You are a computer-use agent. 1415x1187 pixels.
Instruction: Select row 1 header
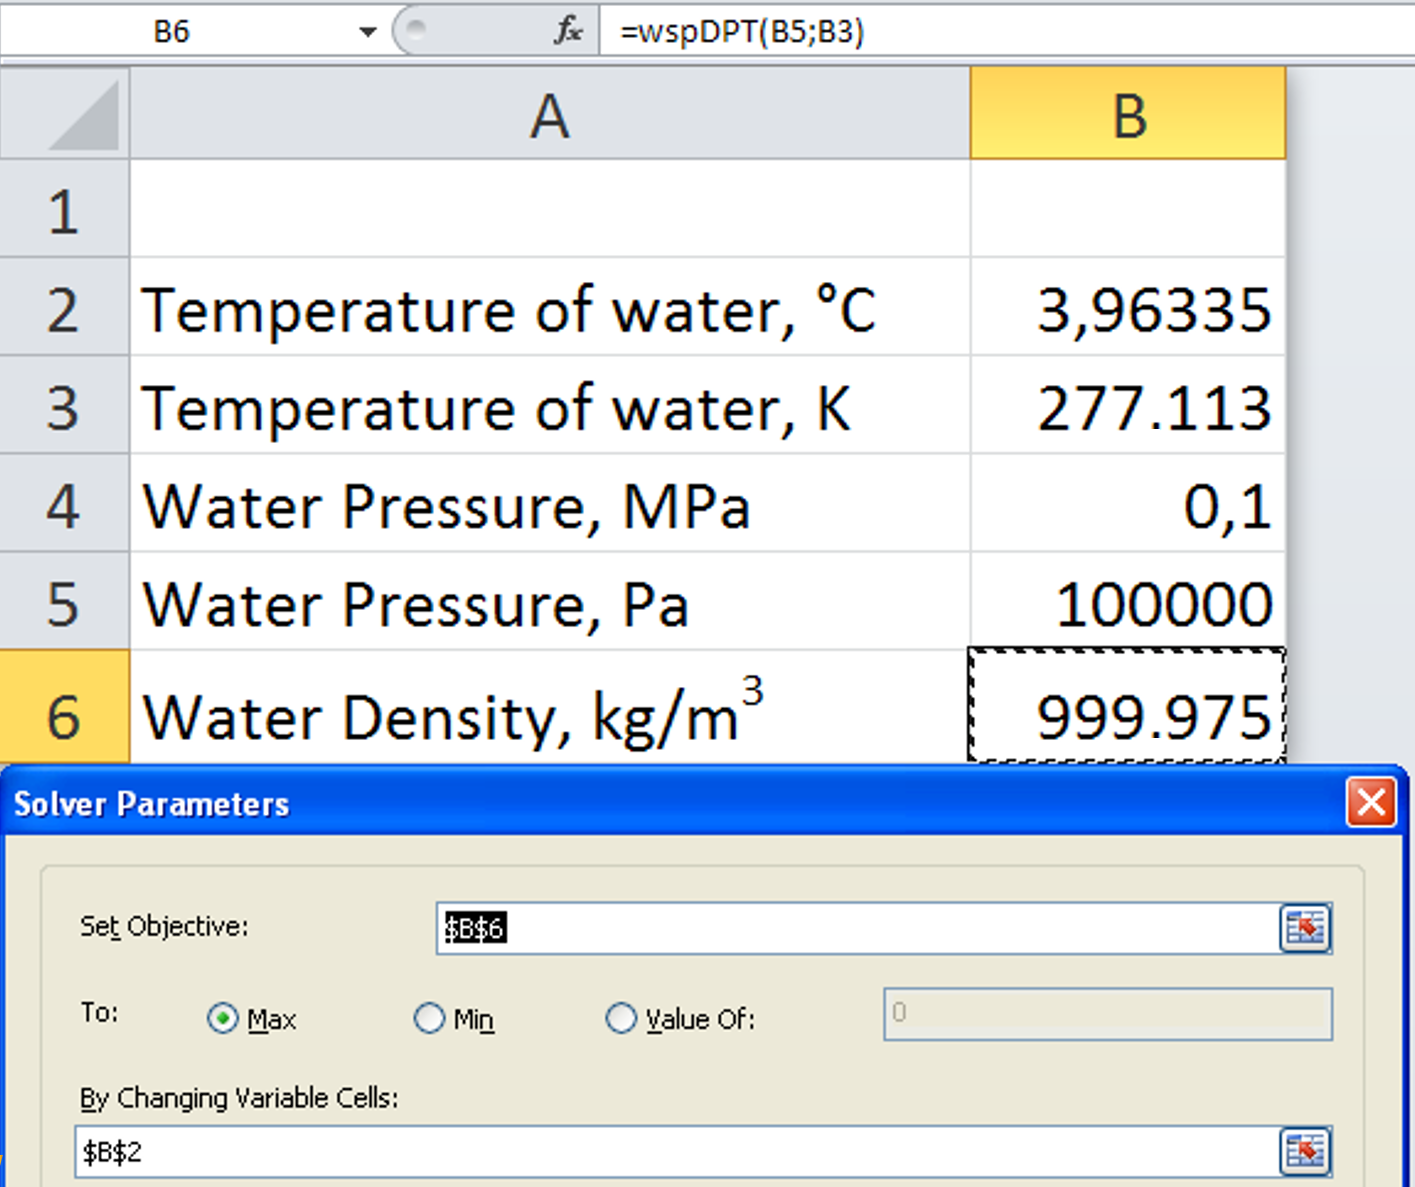pyautogui.click(x=65, y=208)
